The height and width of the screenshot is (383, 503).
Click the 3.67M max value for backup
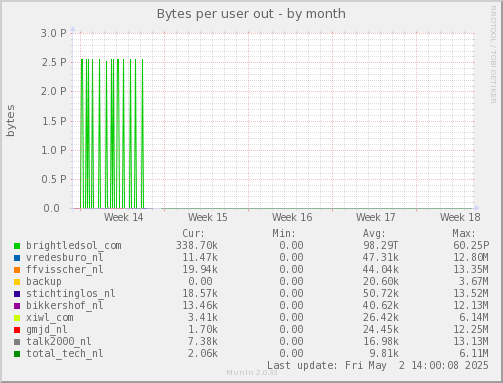(474, 282)
